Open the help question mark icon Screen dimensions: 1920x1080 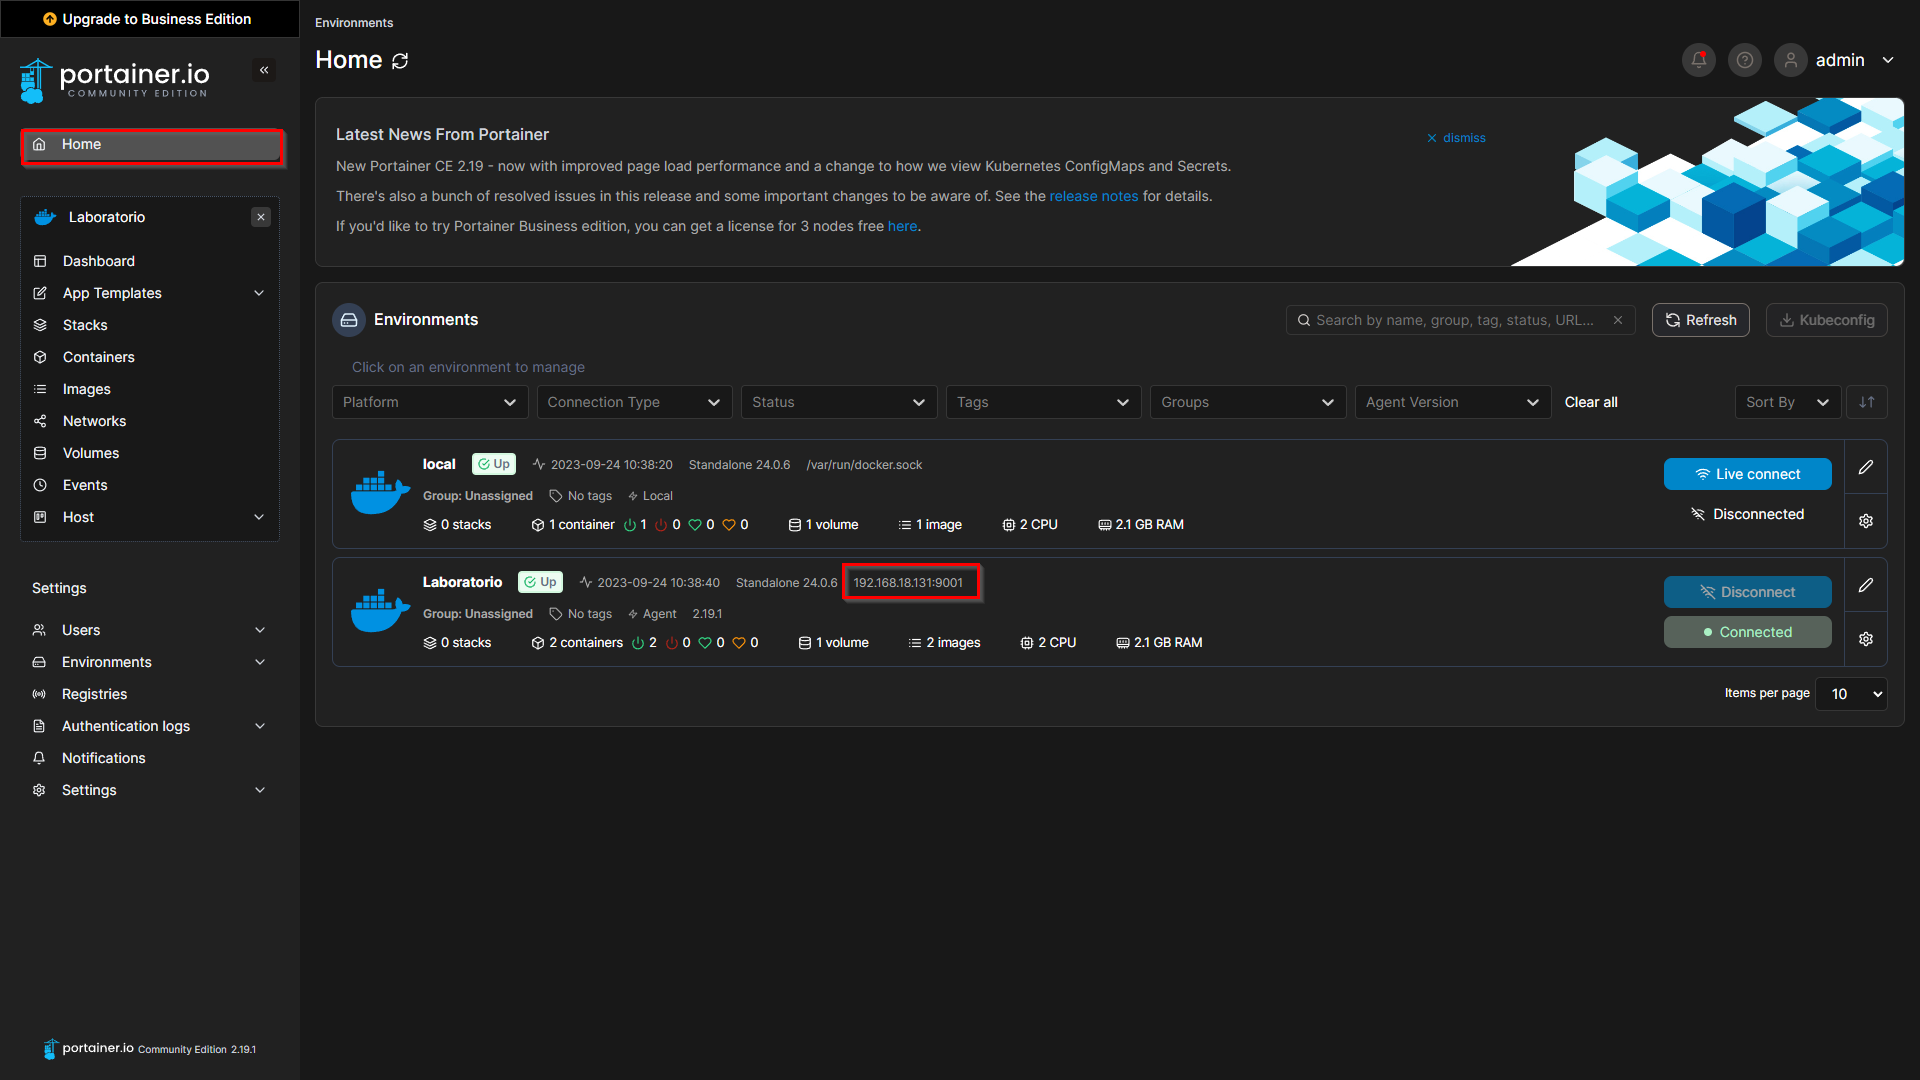coord(1744,60)
